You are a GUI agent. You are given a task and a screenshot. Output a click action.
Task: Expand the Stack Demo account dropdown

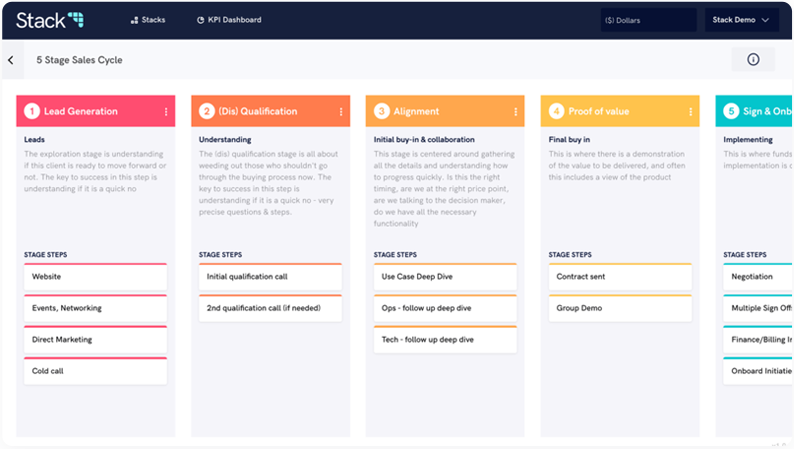(x=741, y=20)
